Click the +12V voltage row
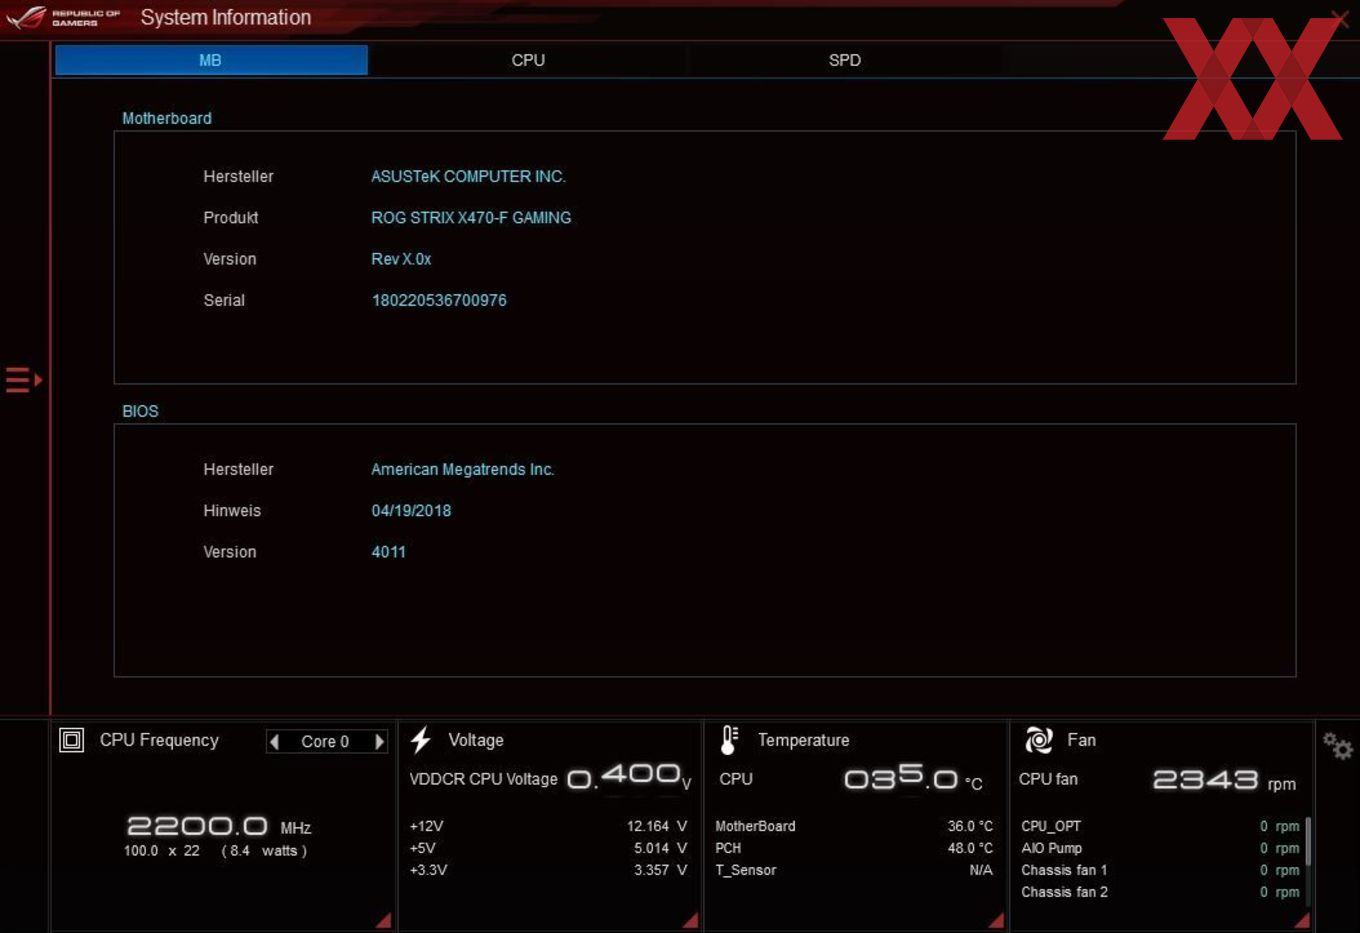 point(548,826)
